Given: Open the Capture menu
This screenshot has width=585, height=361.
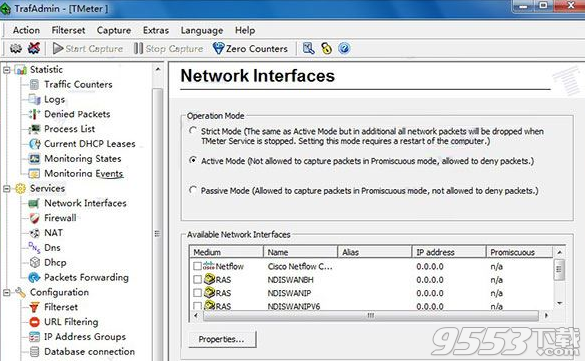Looking at the screenshot, I should coord(114,30).
